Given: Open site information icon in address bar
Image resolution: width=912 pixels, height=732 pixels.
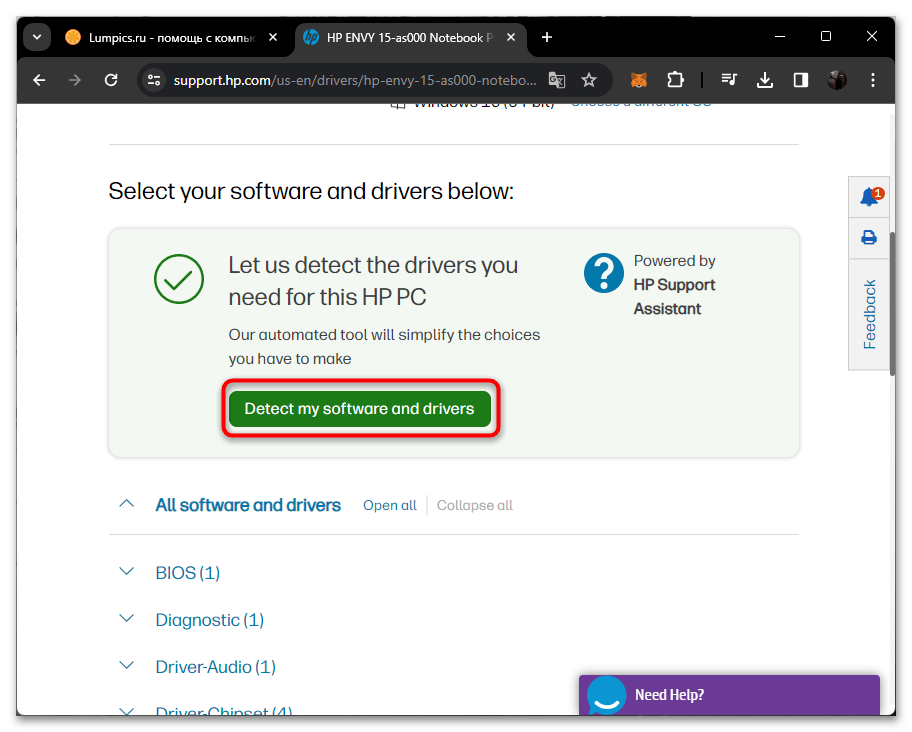Looking at the screenshot, I should (x=154, y=80).
